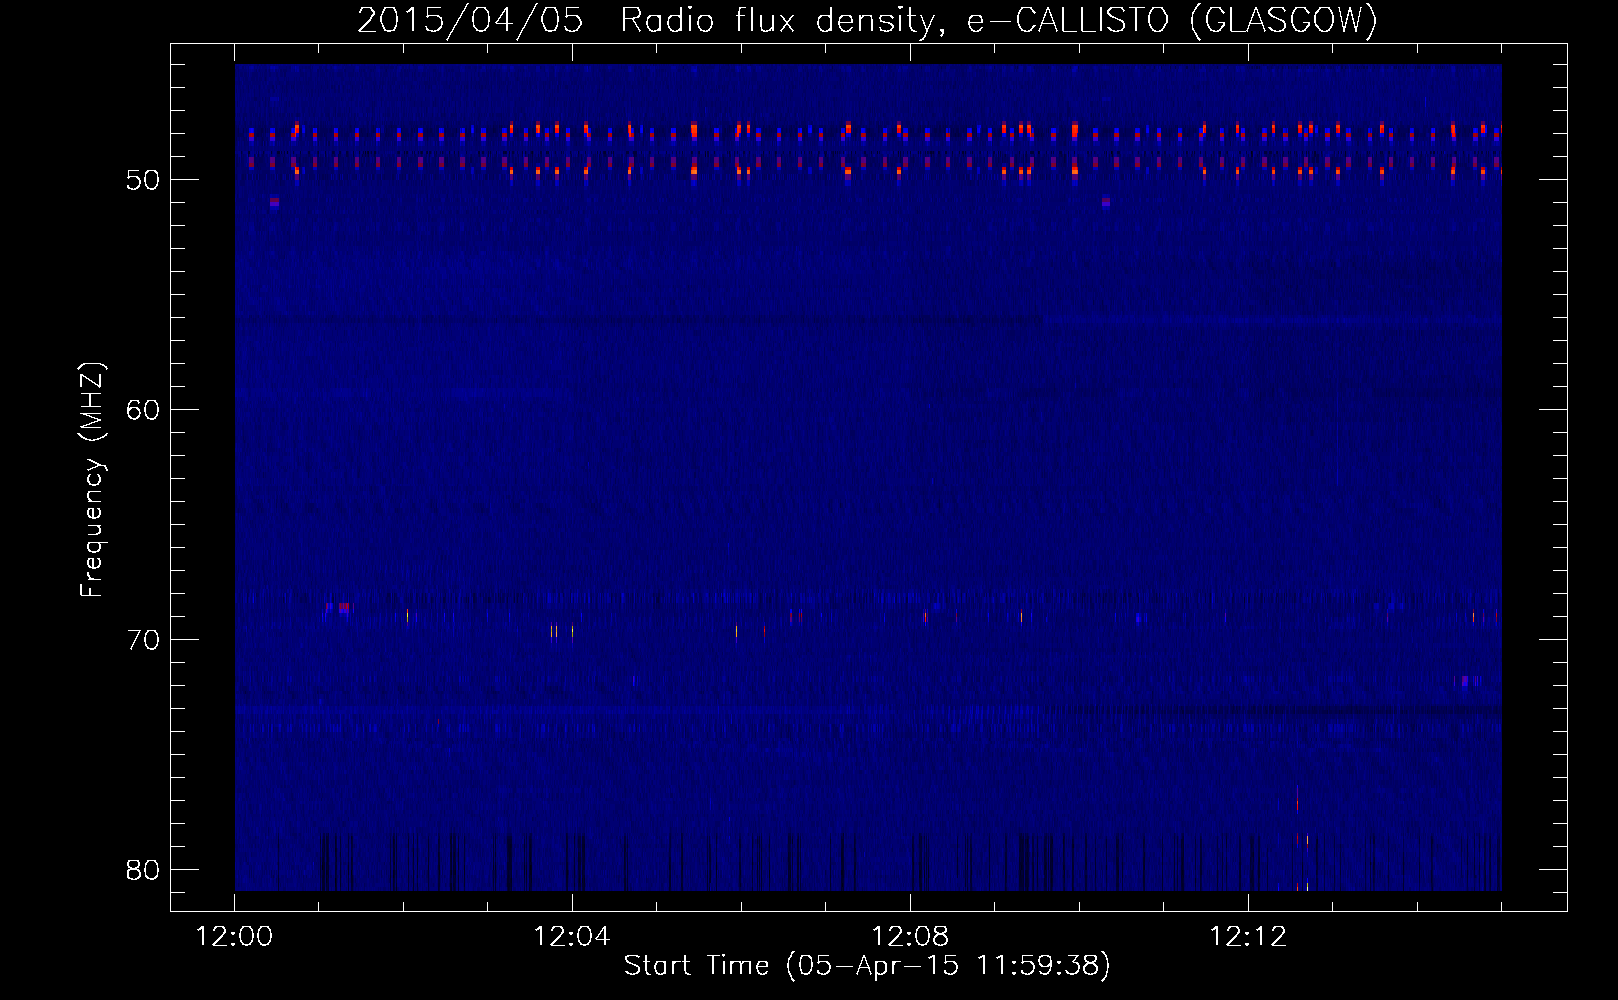Click the 12:04 time tick label

tap(572, 937)
